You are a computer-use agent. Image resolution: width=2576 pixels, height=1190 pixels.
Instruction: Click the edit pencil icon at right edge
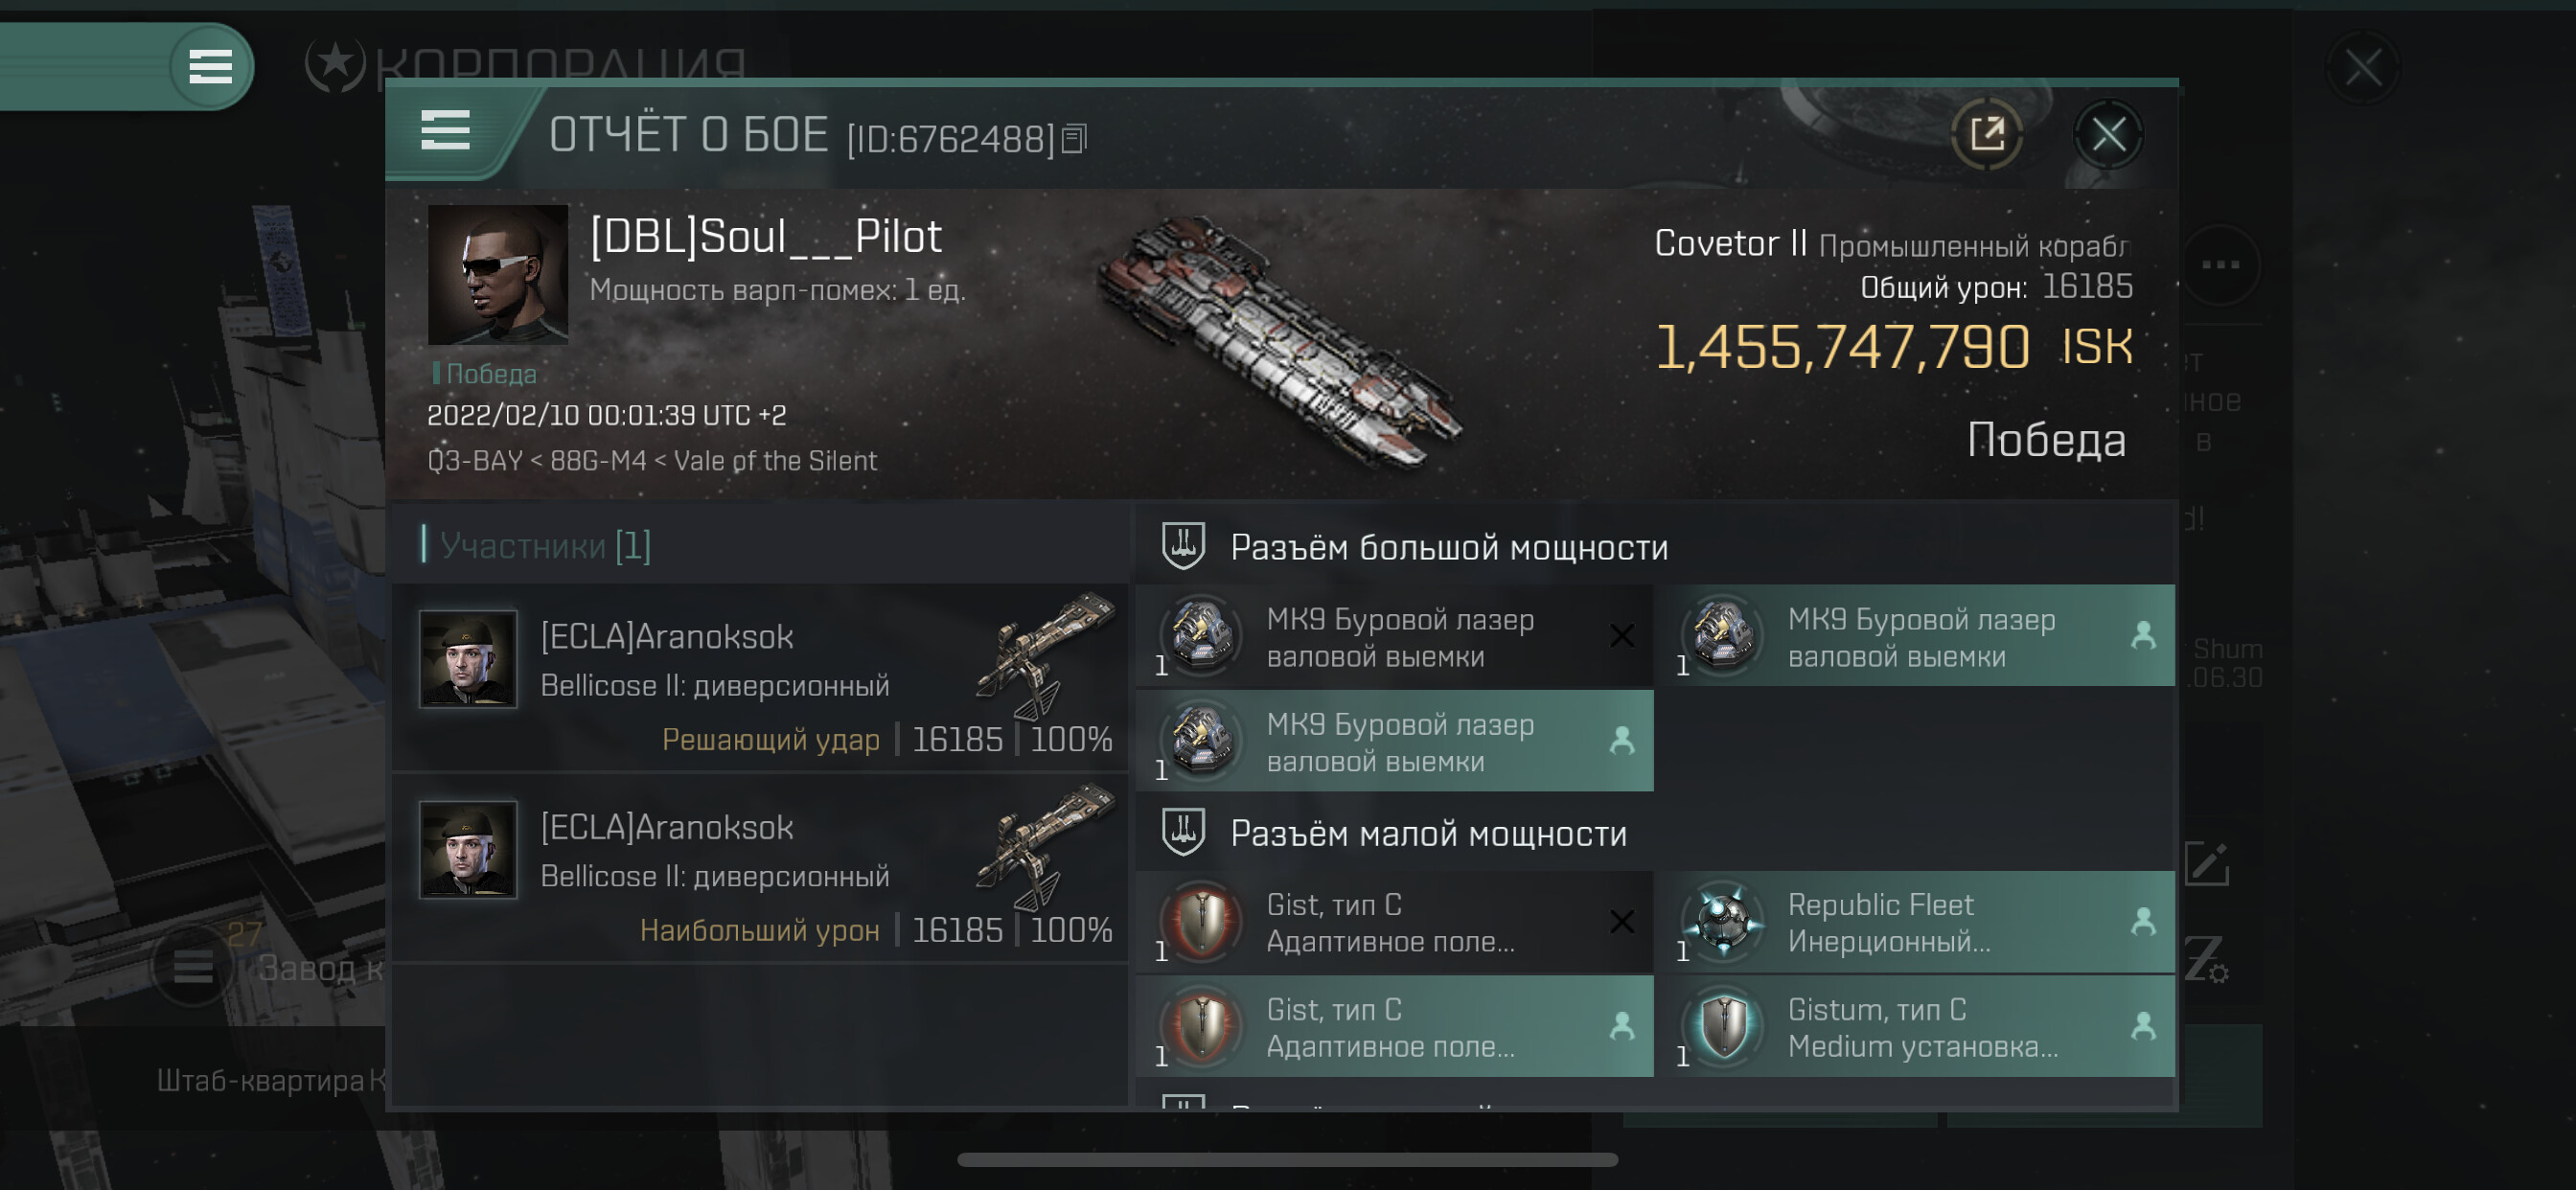pyautogui.click(x=2206, y=864)
